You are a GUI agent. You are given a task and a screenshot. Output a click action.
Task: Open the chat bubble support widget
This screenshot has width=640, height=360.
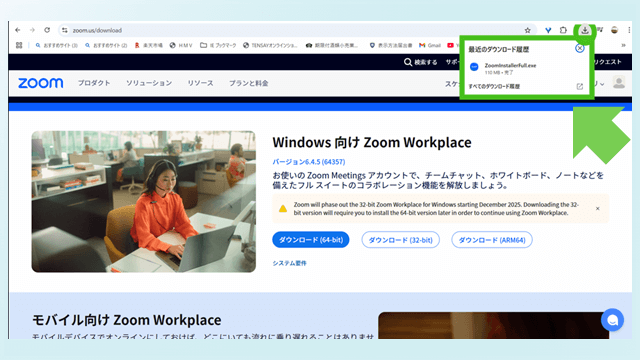(612, 320)
